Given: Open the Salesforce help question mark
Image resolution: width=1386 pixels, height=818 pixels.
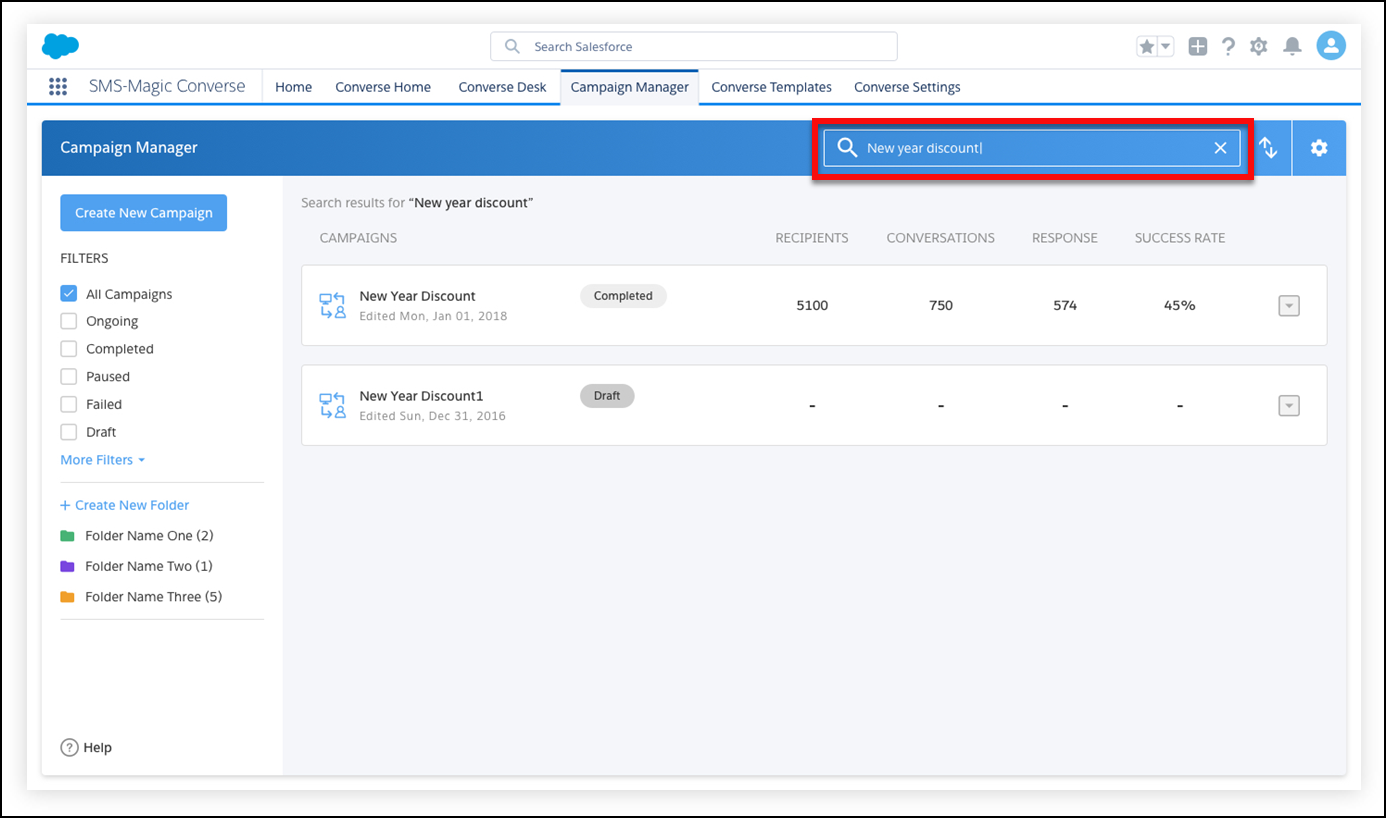Looking at the screenshot, I should pyautogui.click(x=1229, y=46).
